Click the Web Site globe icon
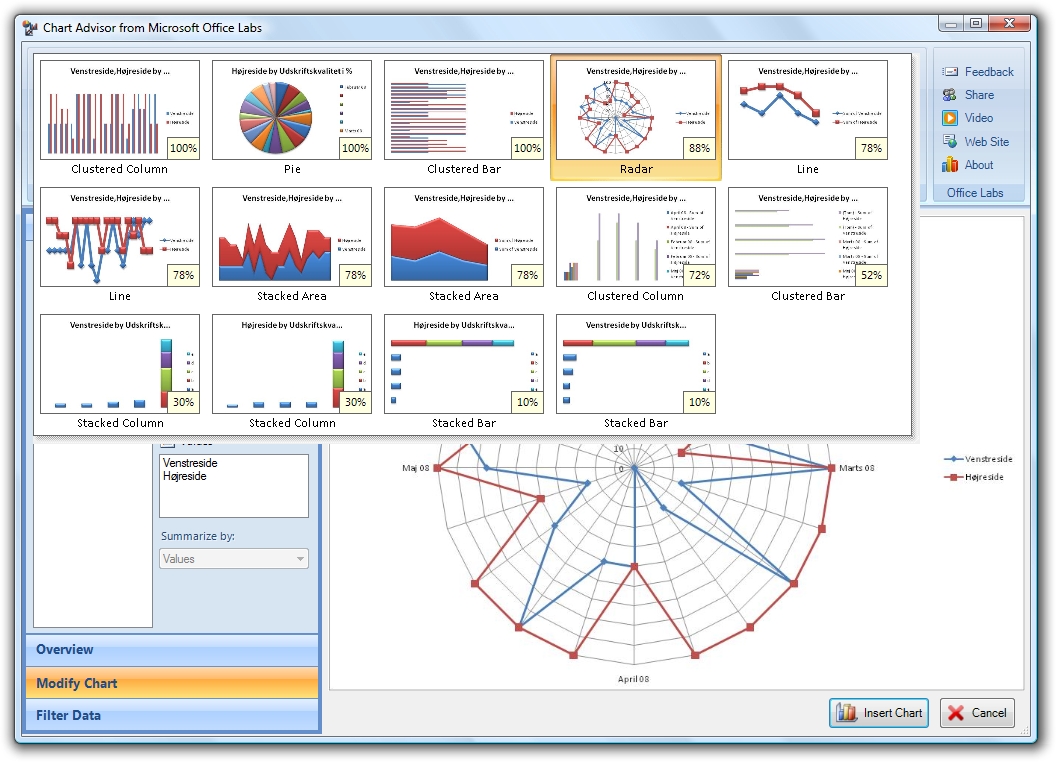The height and width of the screenshot is (762, 1056). [950, 141]
